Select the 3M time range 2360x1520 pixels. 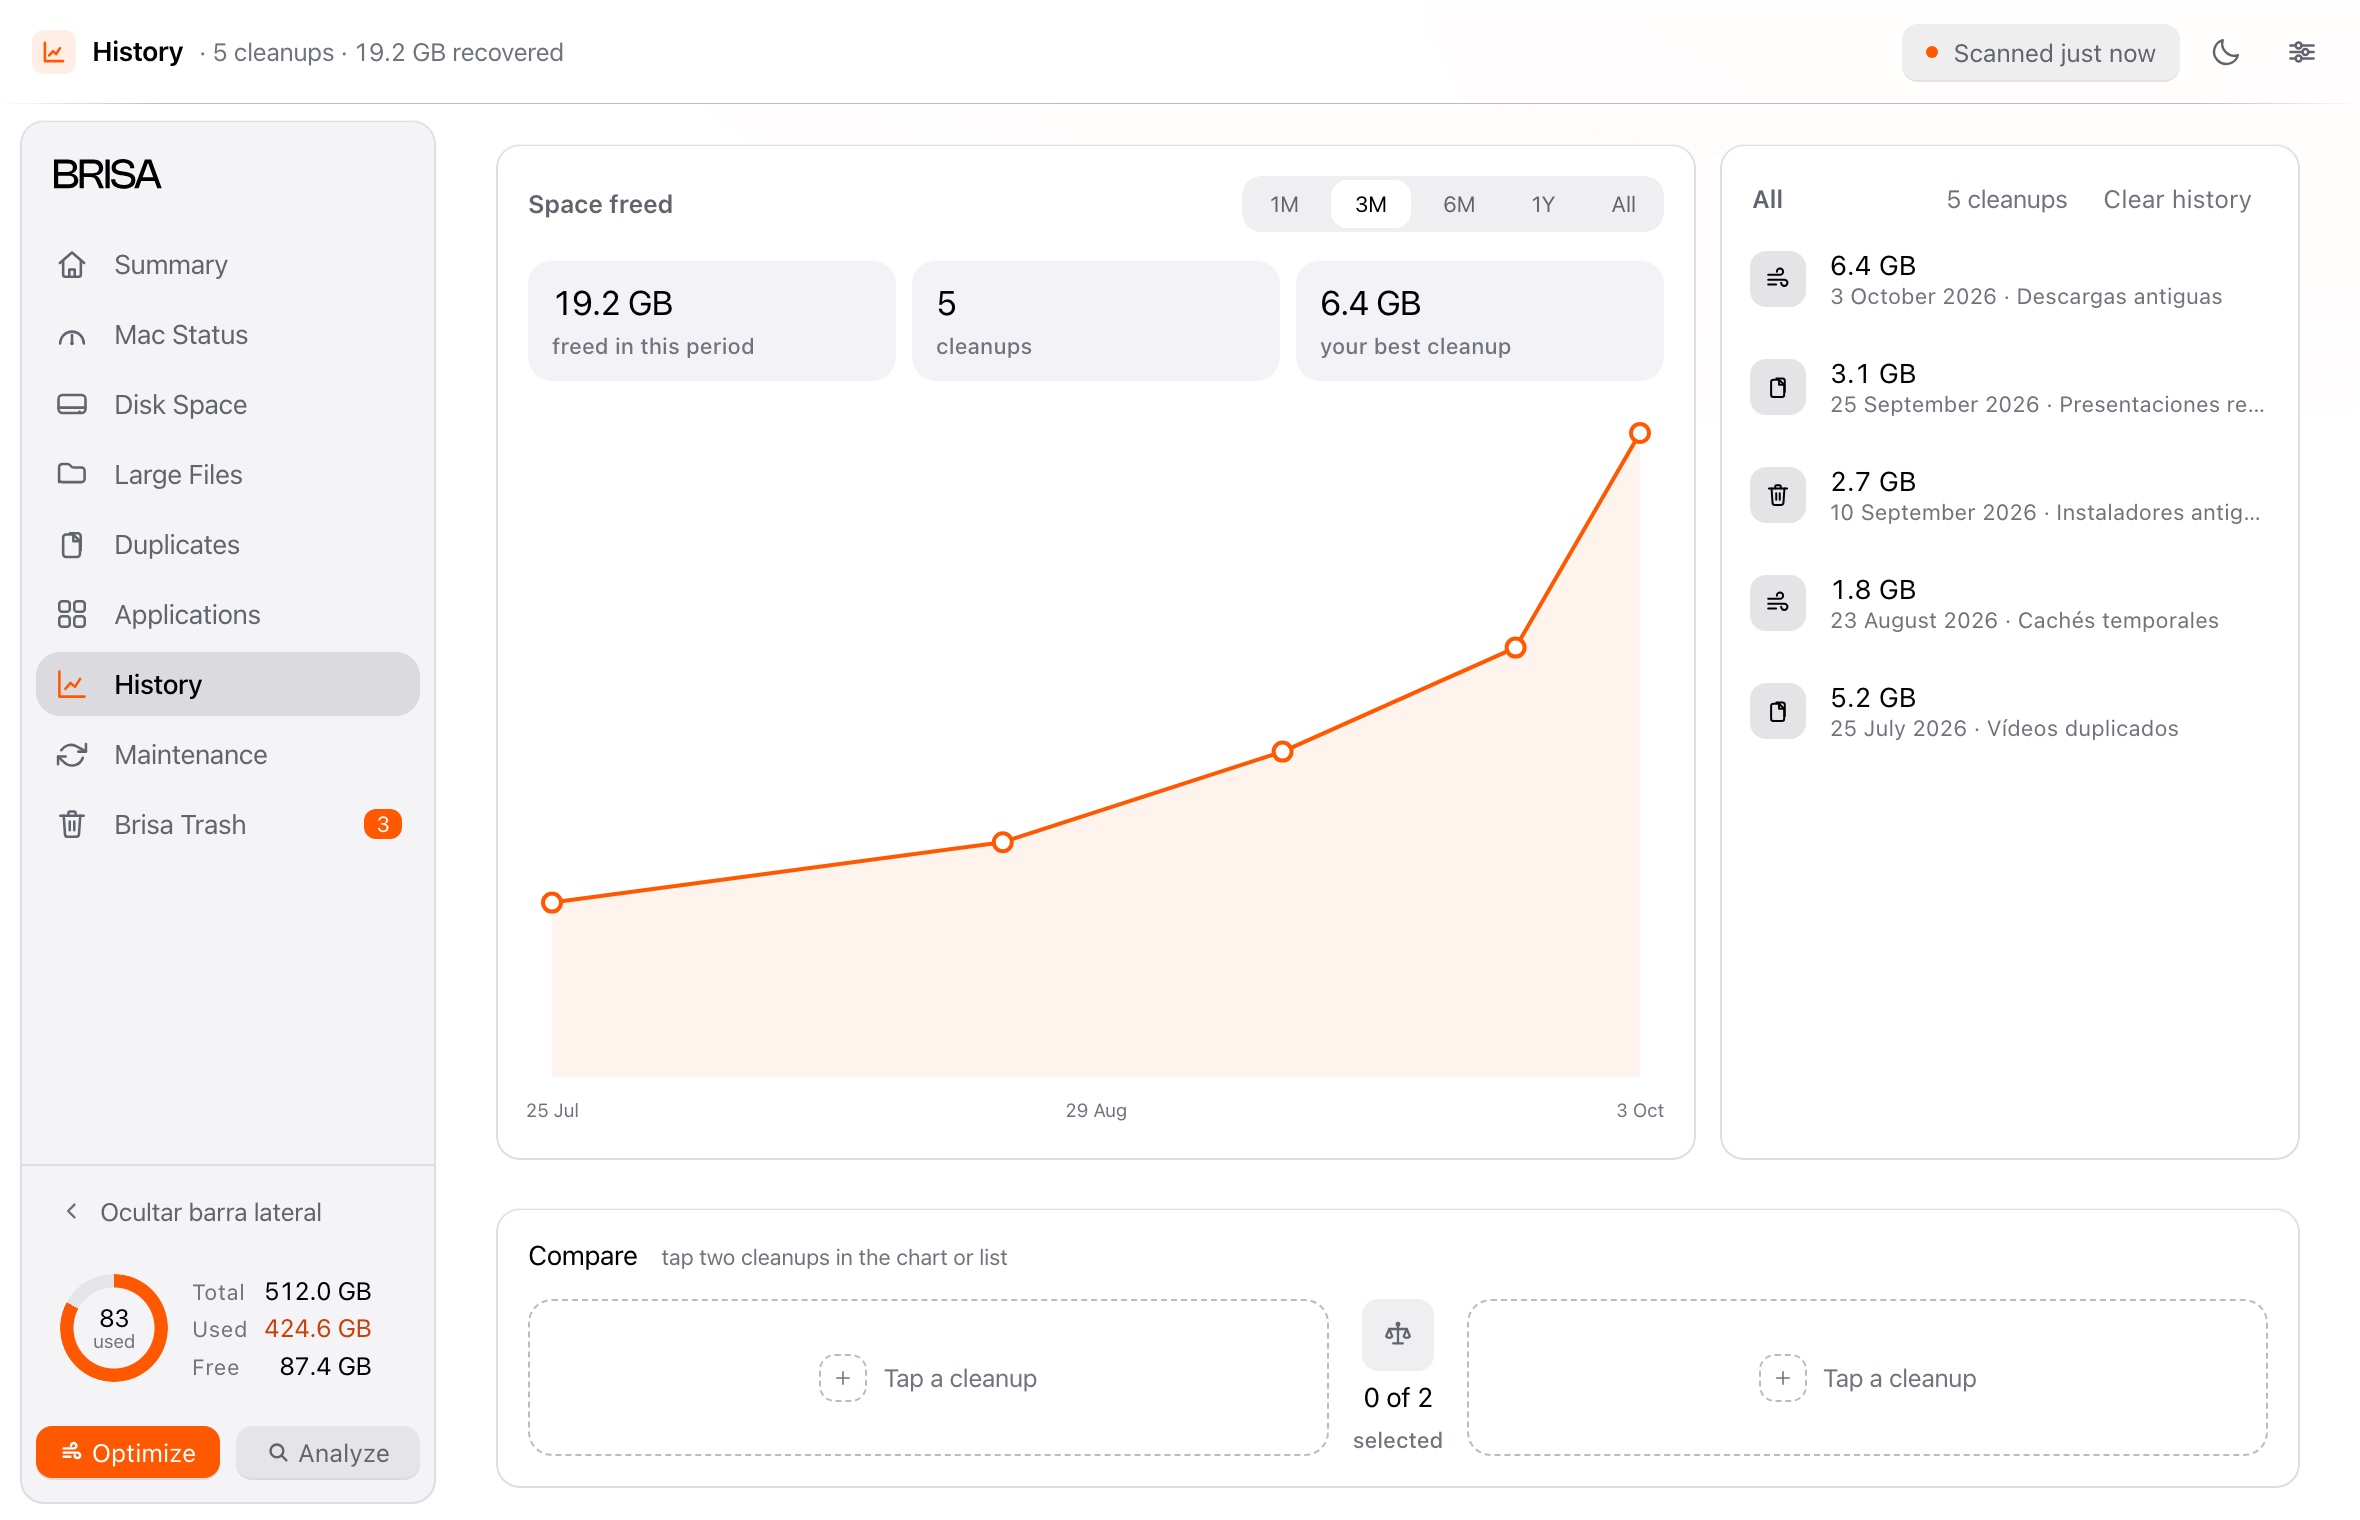[x=1370, y=204]
